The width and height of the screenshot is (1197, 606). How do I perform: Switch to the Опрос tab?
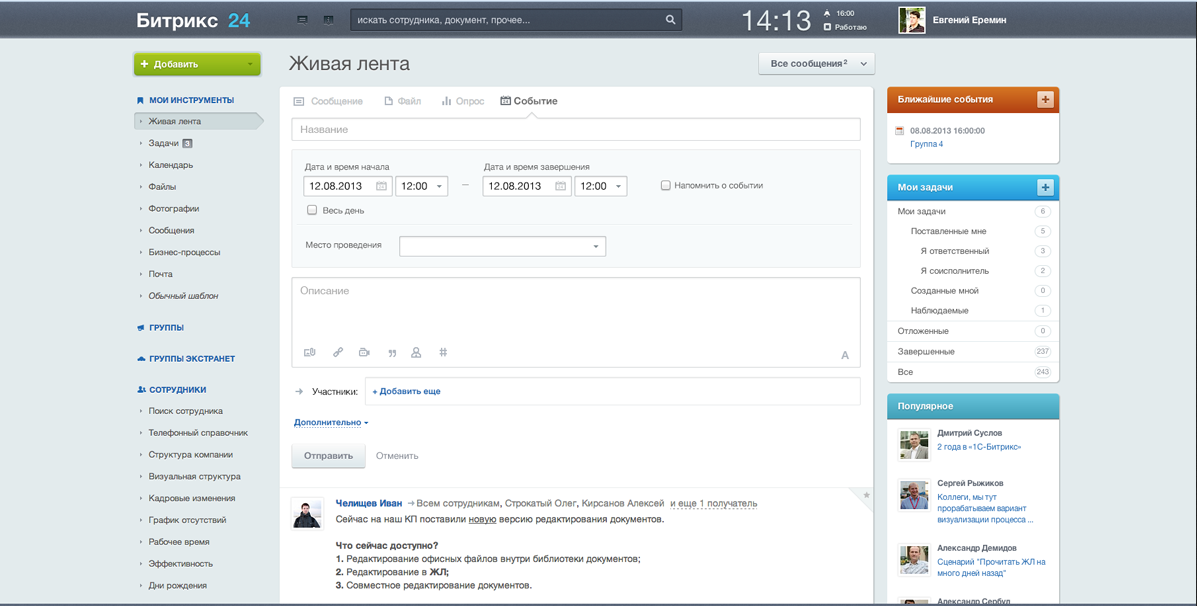tap(463, 101)
